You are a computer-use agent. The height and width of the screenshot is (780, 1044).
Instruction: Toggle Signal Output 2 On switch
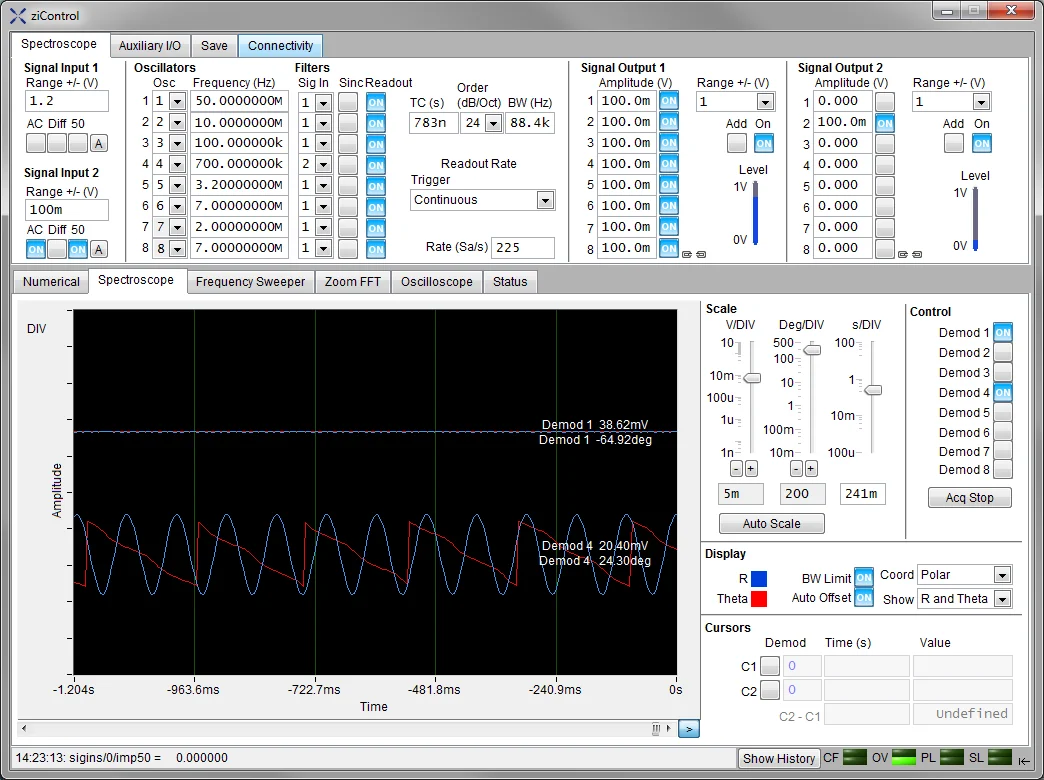click(x=981, y=143)
